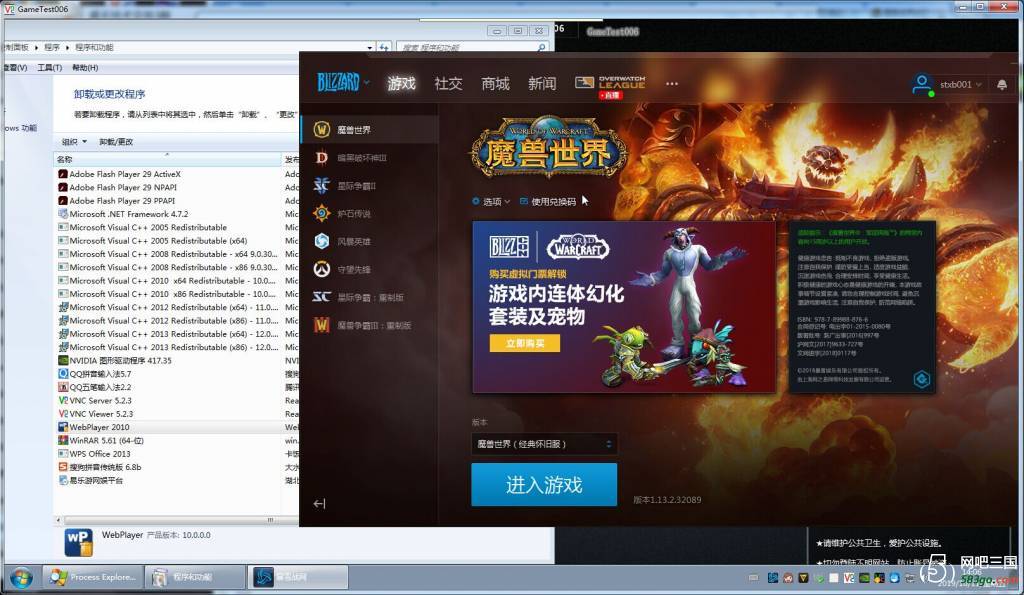The width and height of the screenshot is (1024, 595).
Task: Open the 商城 shop tab
Action: (x=495, y=84)
